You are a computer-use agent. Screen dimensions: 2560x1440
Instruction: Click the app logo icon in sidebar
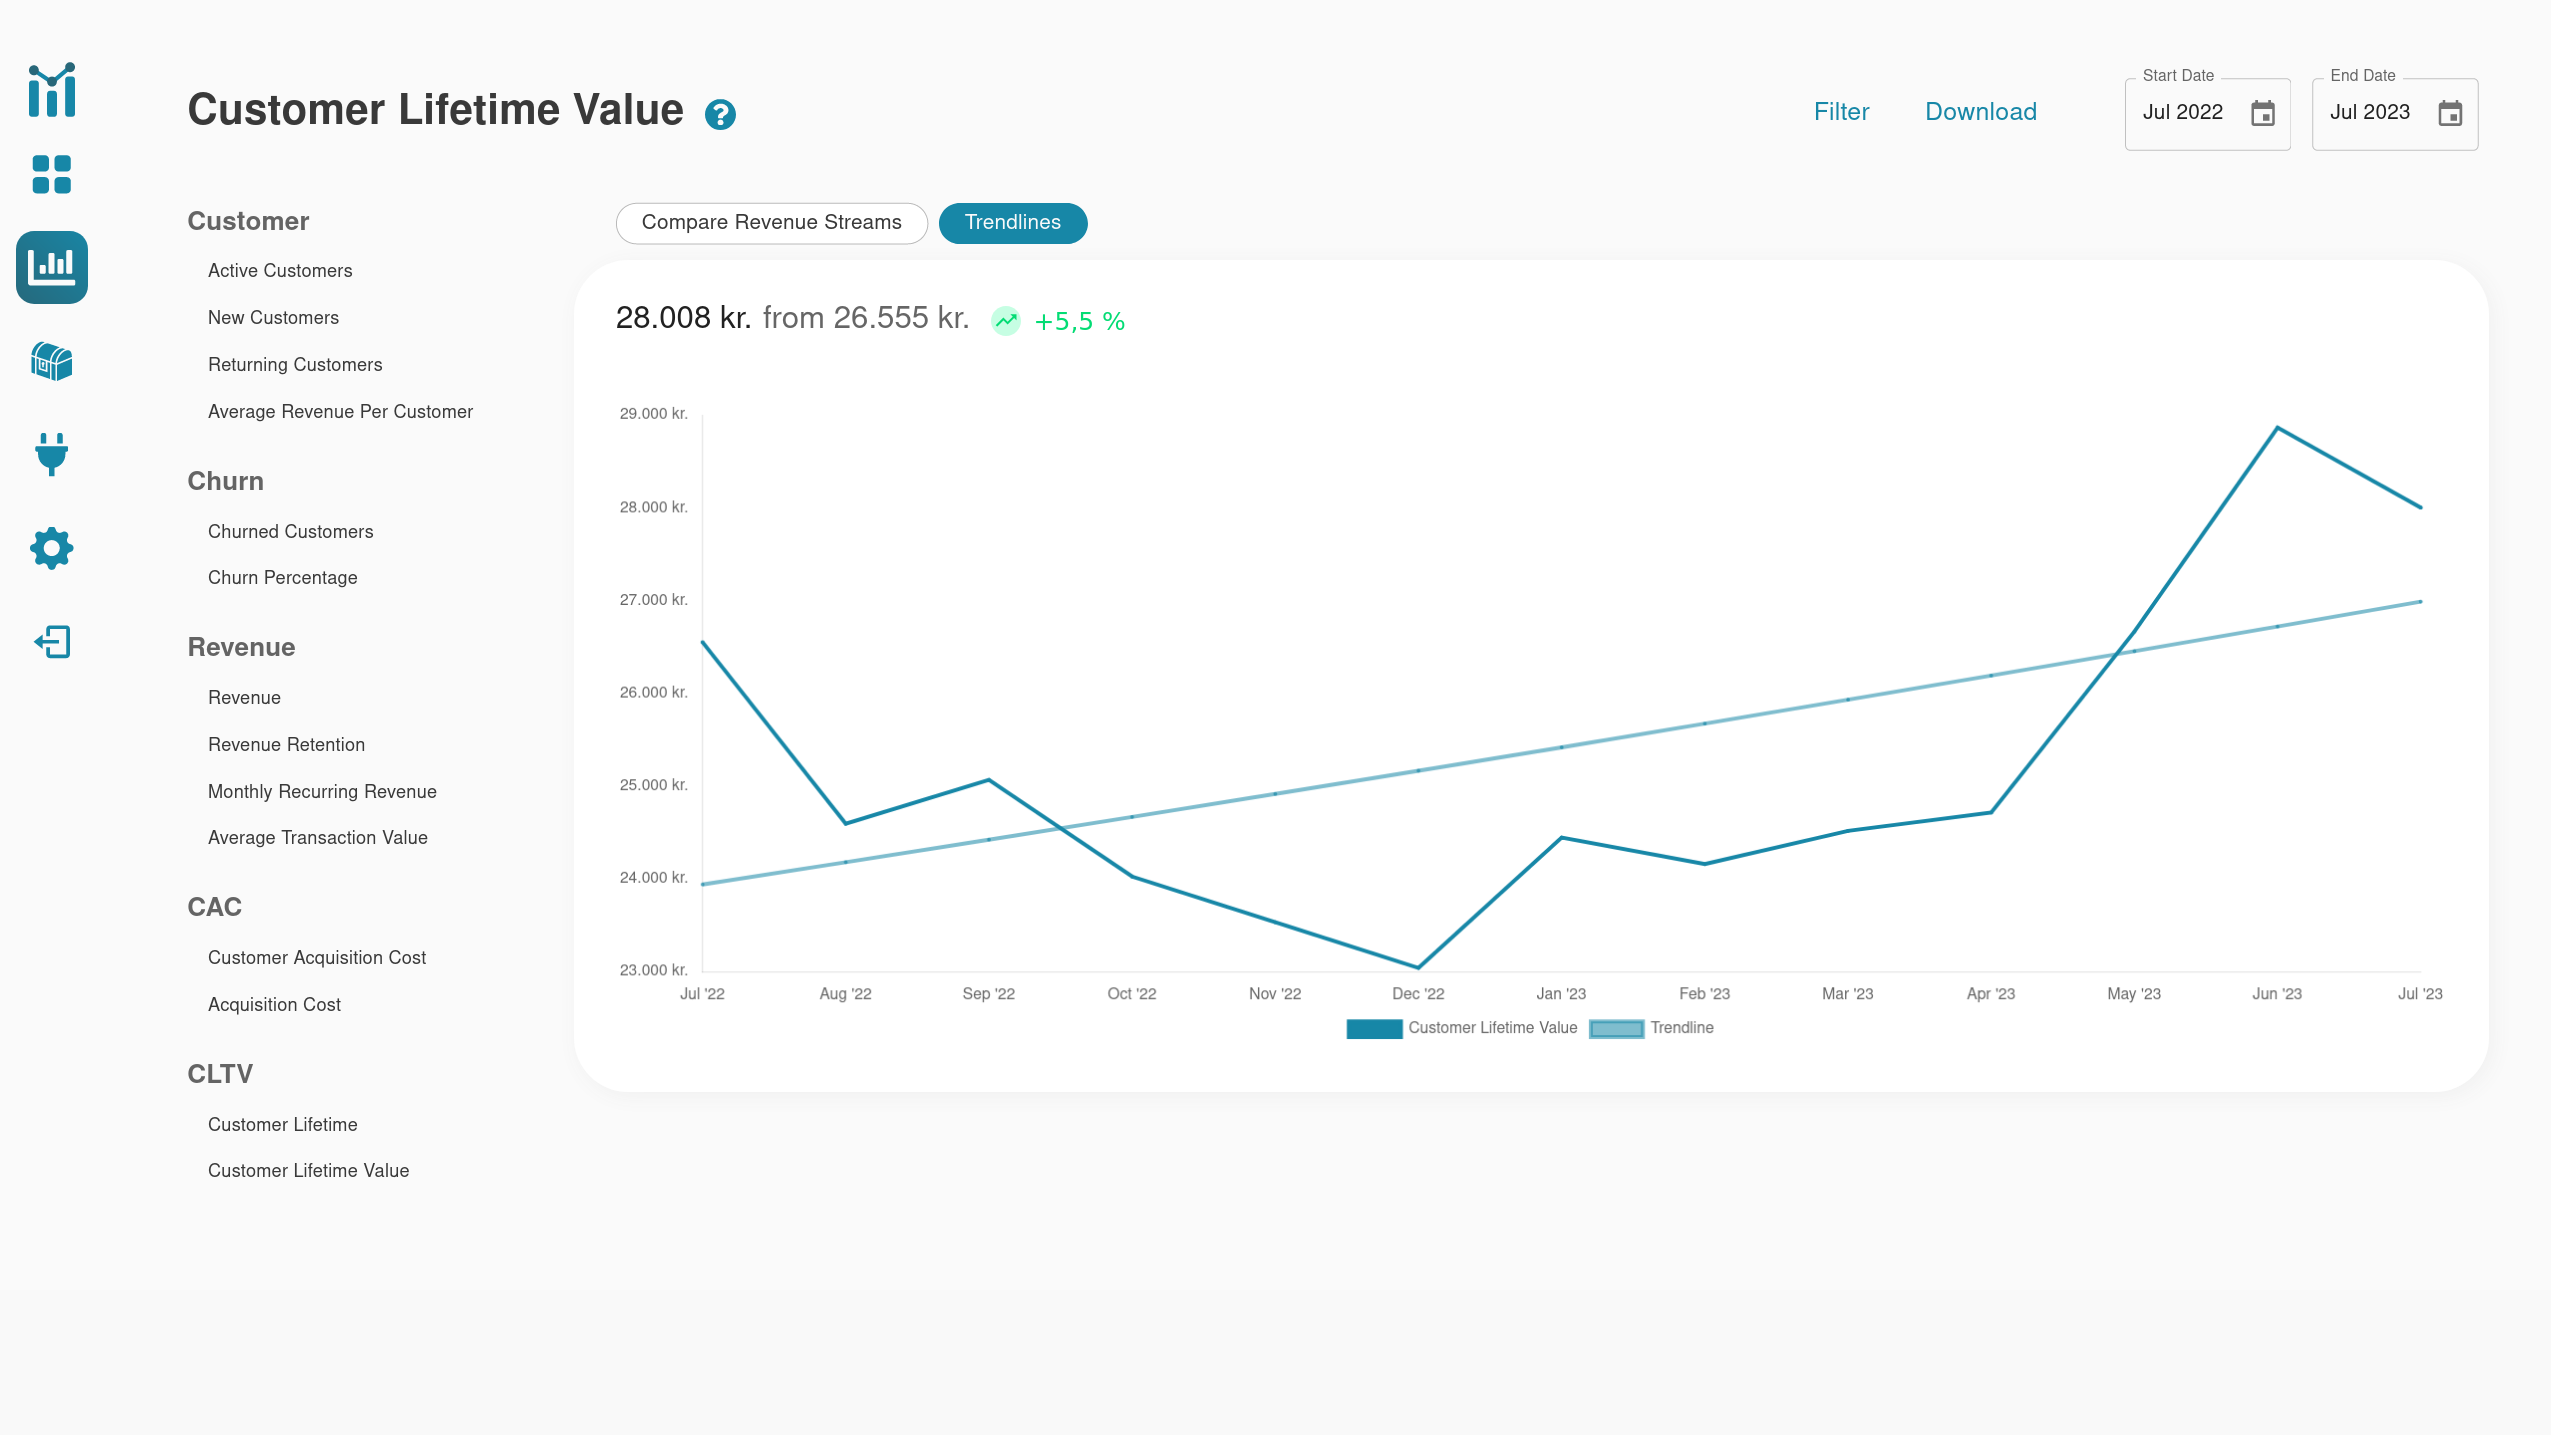tap(51, 91)
